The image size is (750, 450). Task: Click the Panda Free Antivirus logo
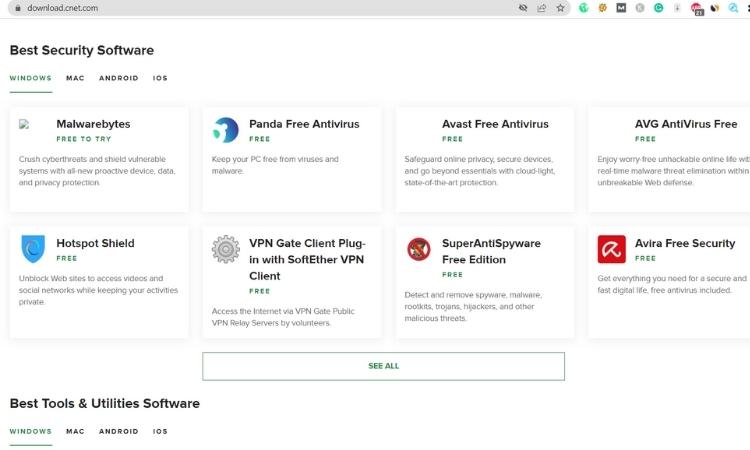coord(225,130)
